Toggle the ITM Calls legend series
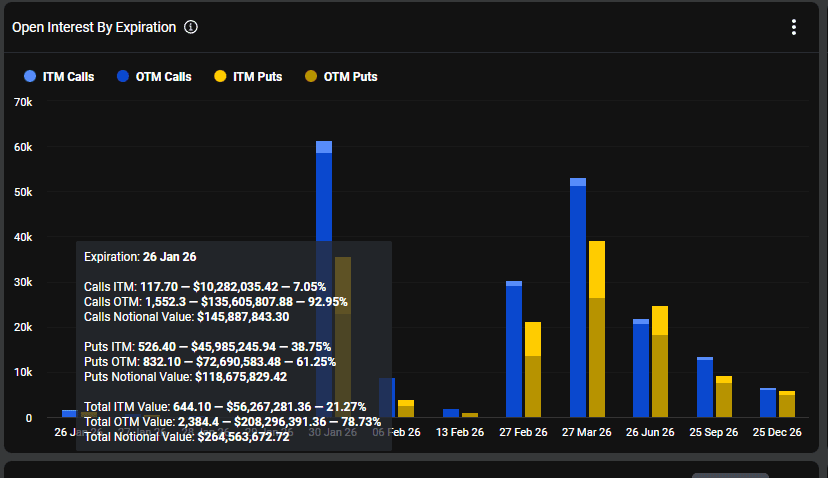 tap(58, 77)
